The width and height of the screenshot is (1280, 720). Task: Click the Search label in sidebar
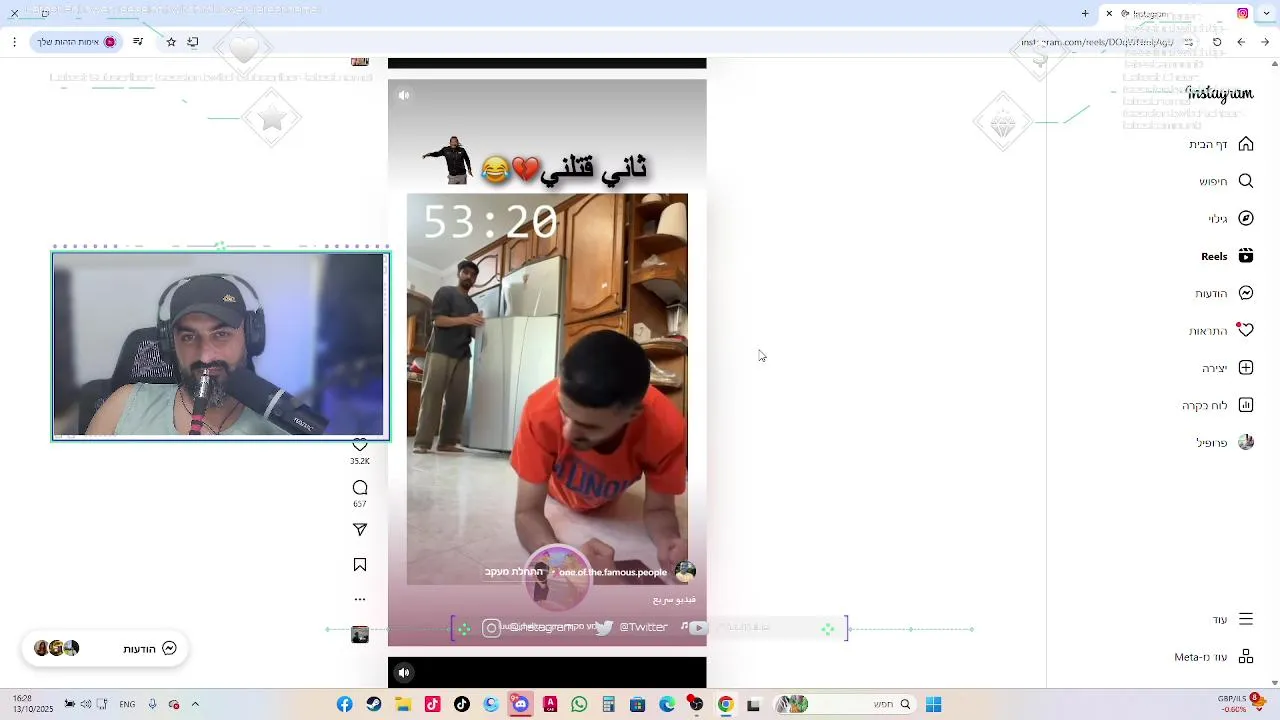(1213, 181)
